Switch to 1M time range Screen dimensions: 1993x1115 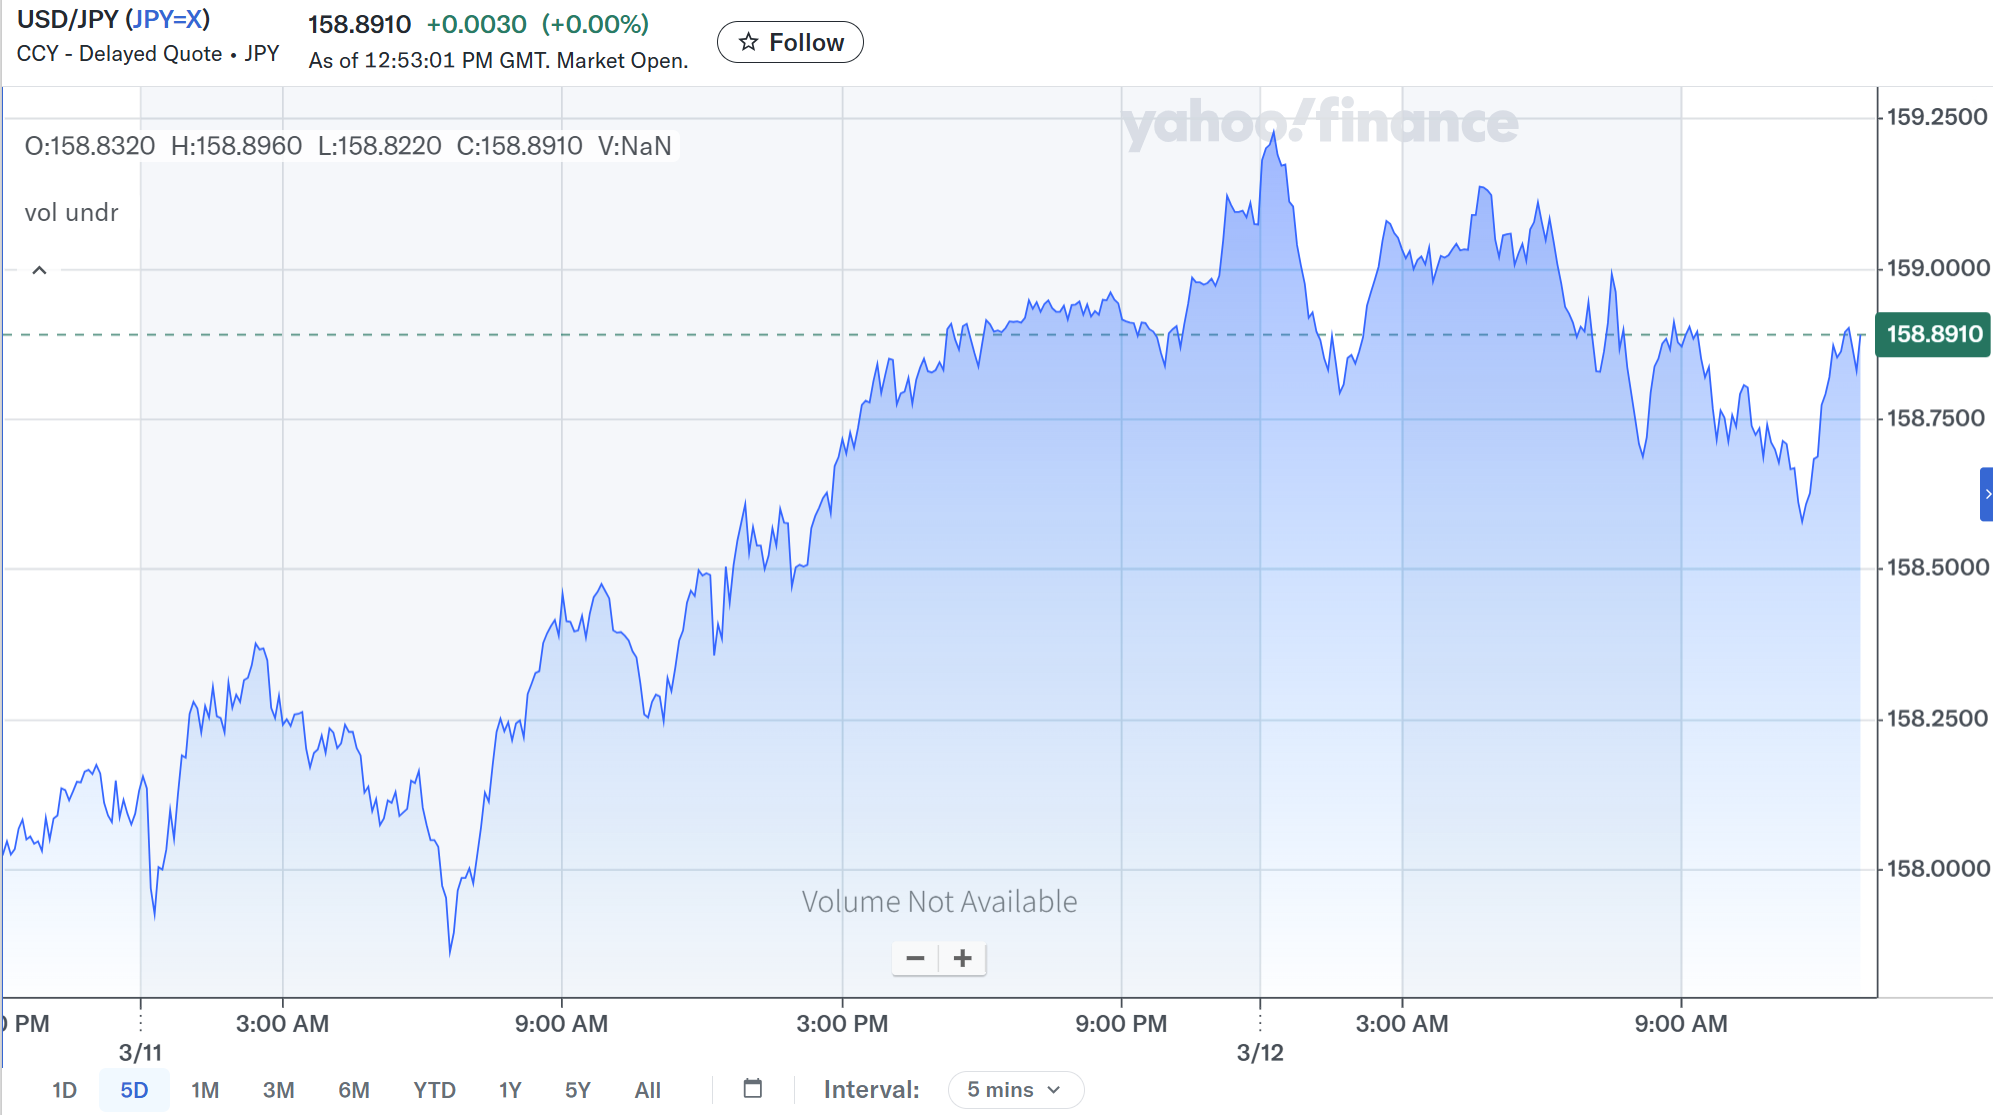pos(205,1090)
